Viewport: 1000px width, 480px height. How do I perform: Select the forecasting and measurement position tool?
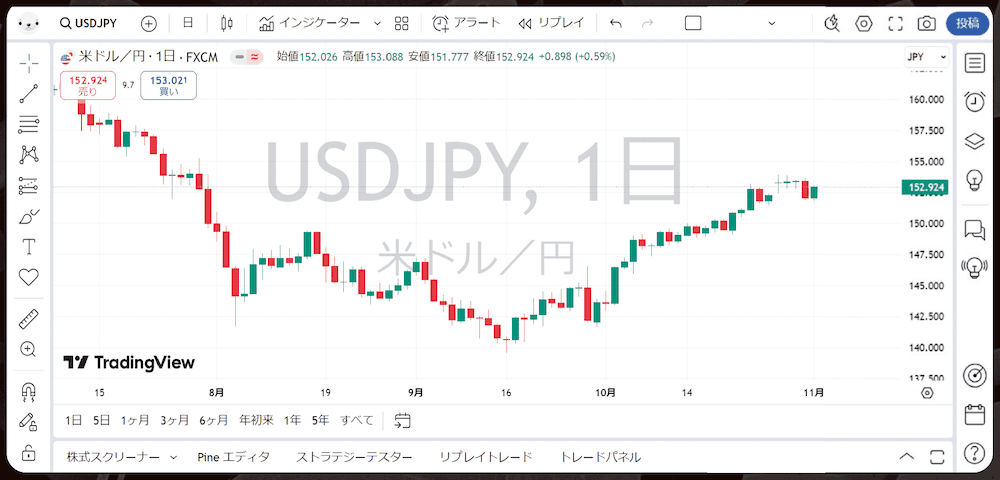click(x=29, y=185)
